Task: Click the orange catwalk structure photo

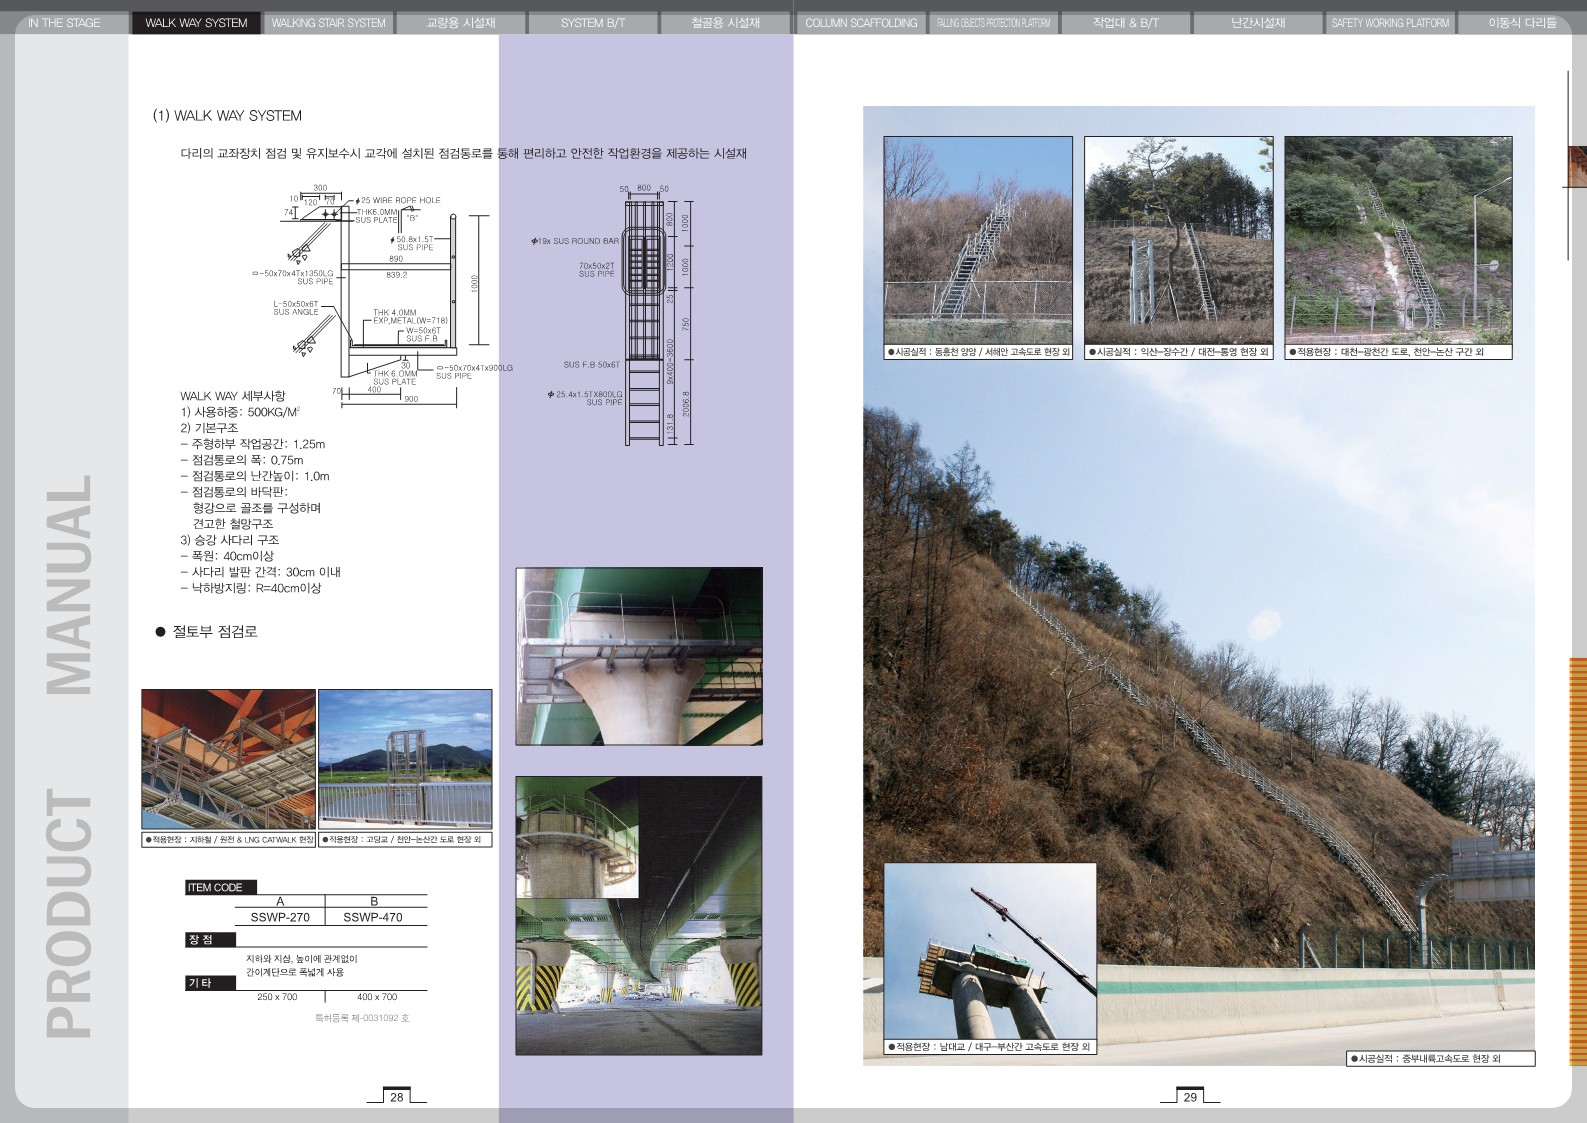Action: coord(228,759)
